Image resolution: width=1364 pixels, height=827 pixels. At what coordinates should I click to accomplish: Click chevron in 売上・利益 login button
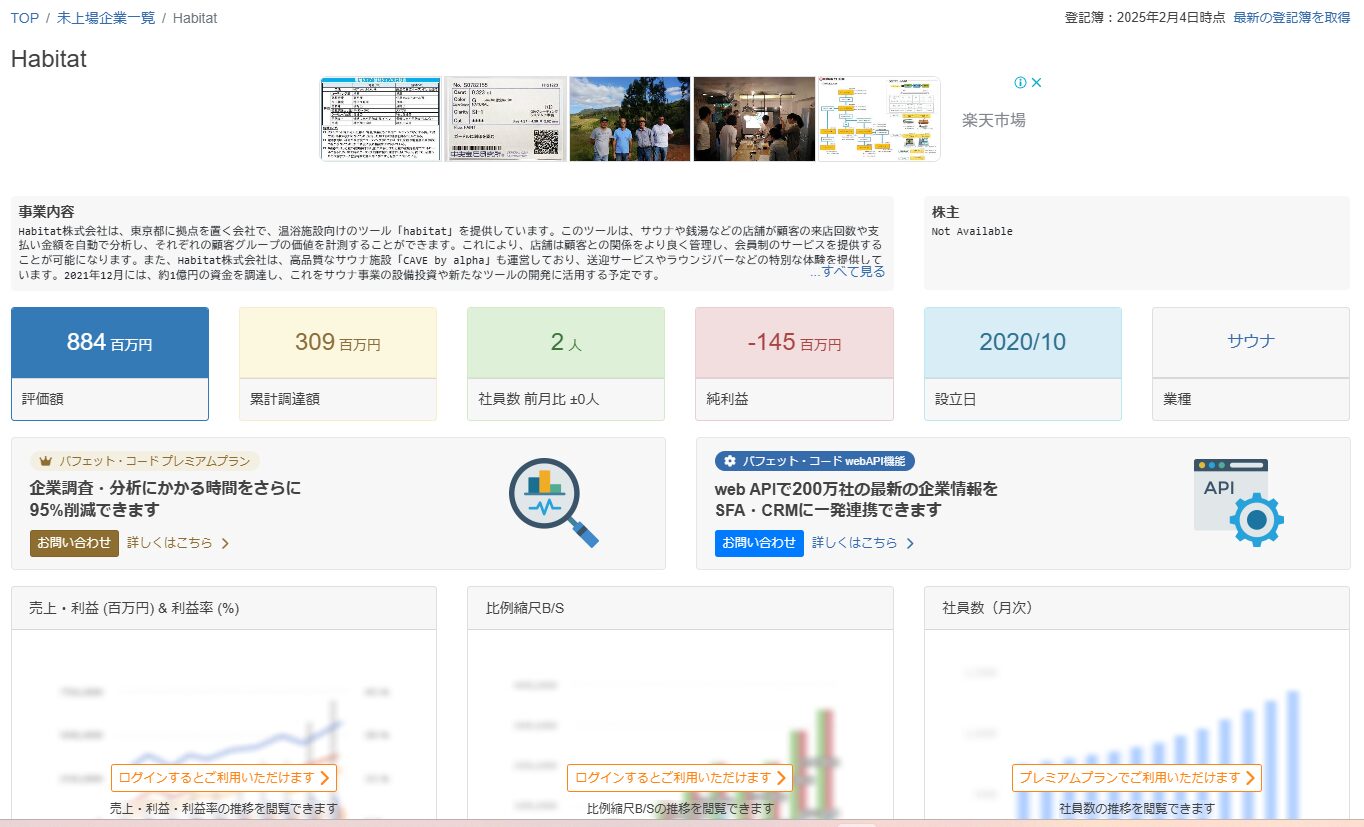325,778
